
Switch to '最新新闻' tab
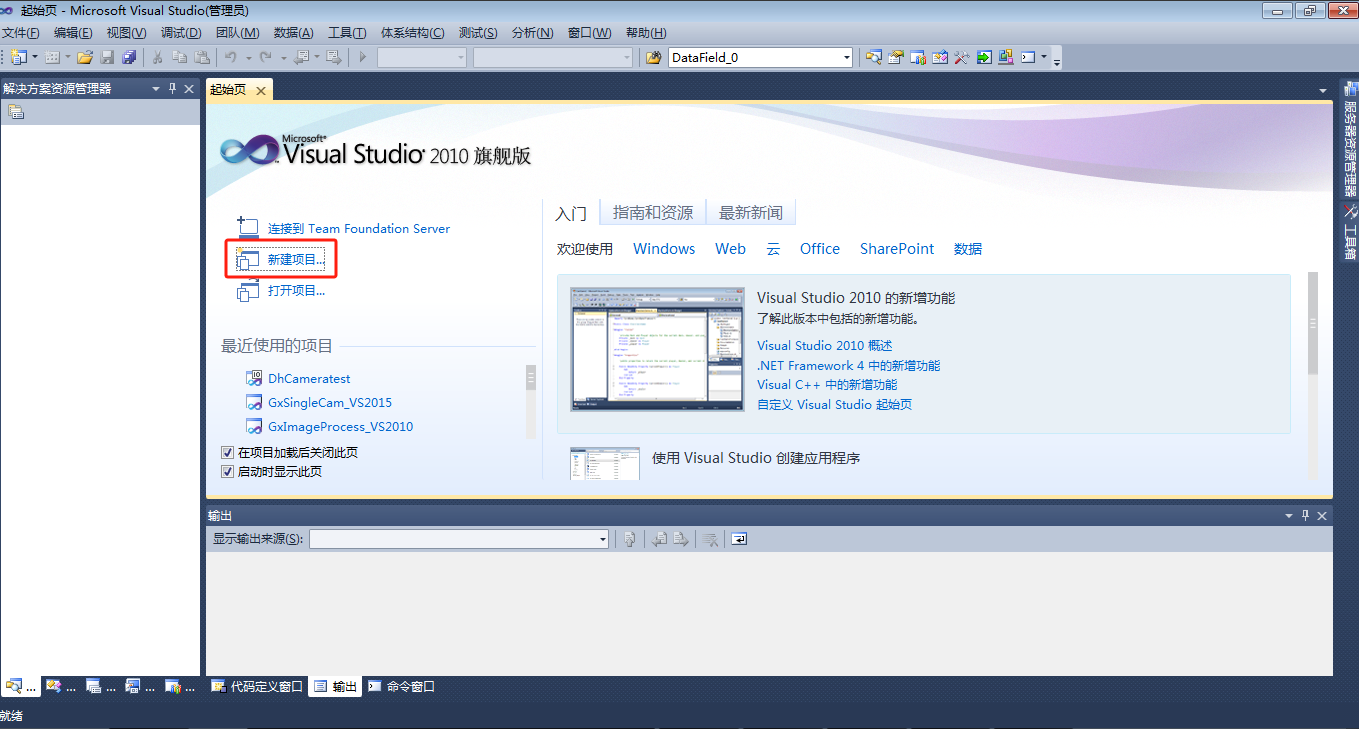pyautogui.click(x=751, y=212)
